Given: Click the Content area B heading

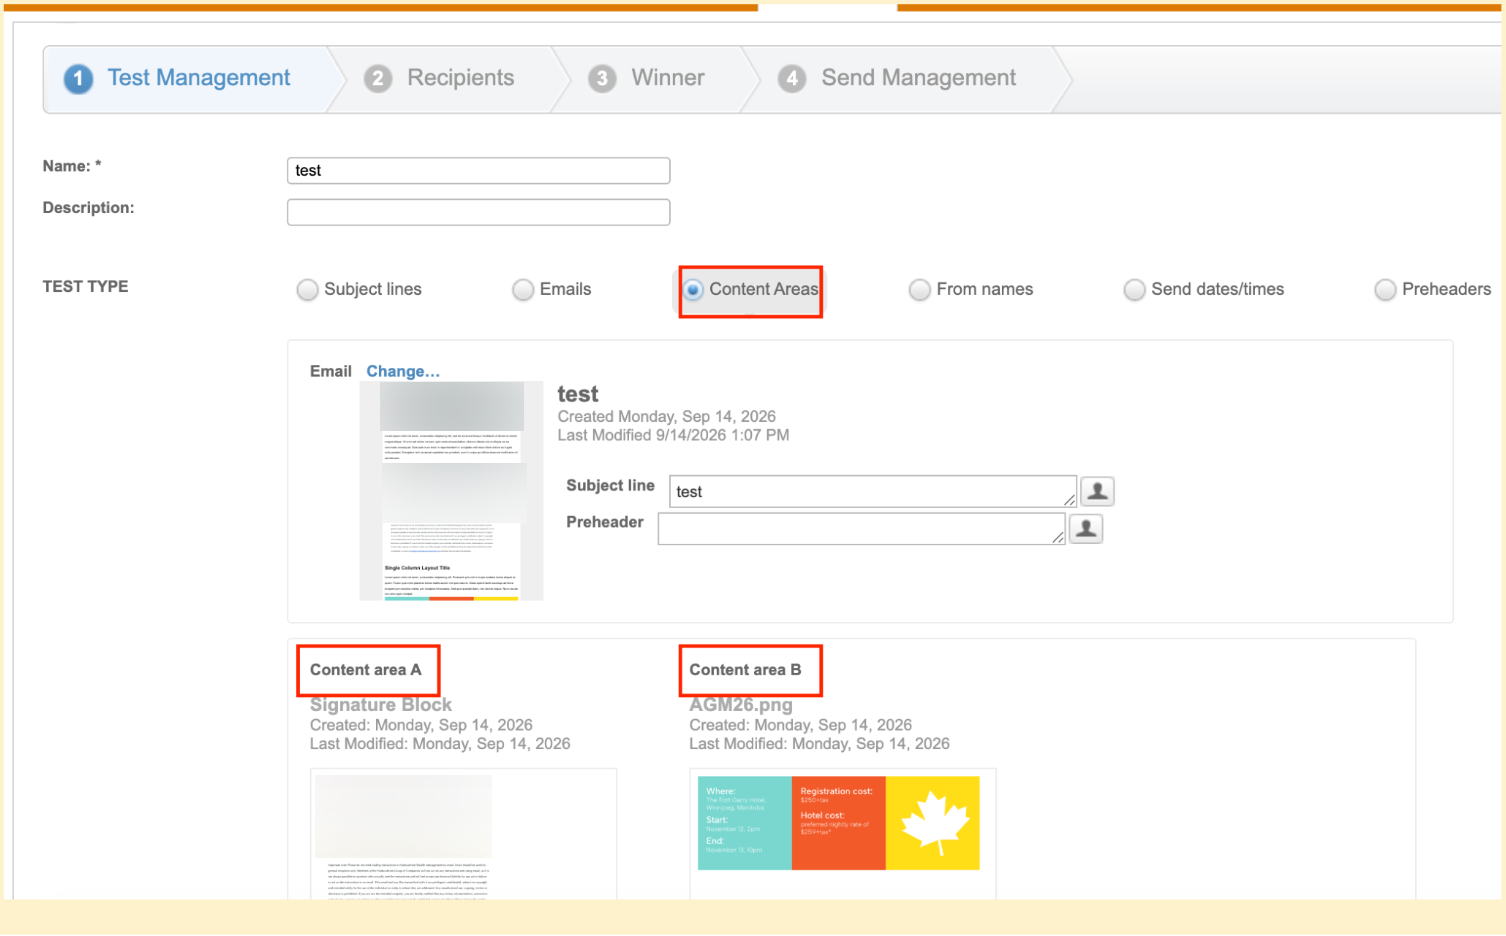Looking at the screenshot, I should pos(745,670).
